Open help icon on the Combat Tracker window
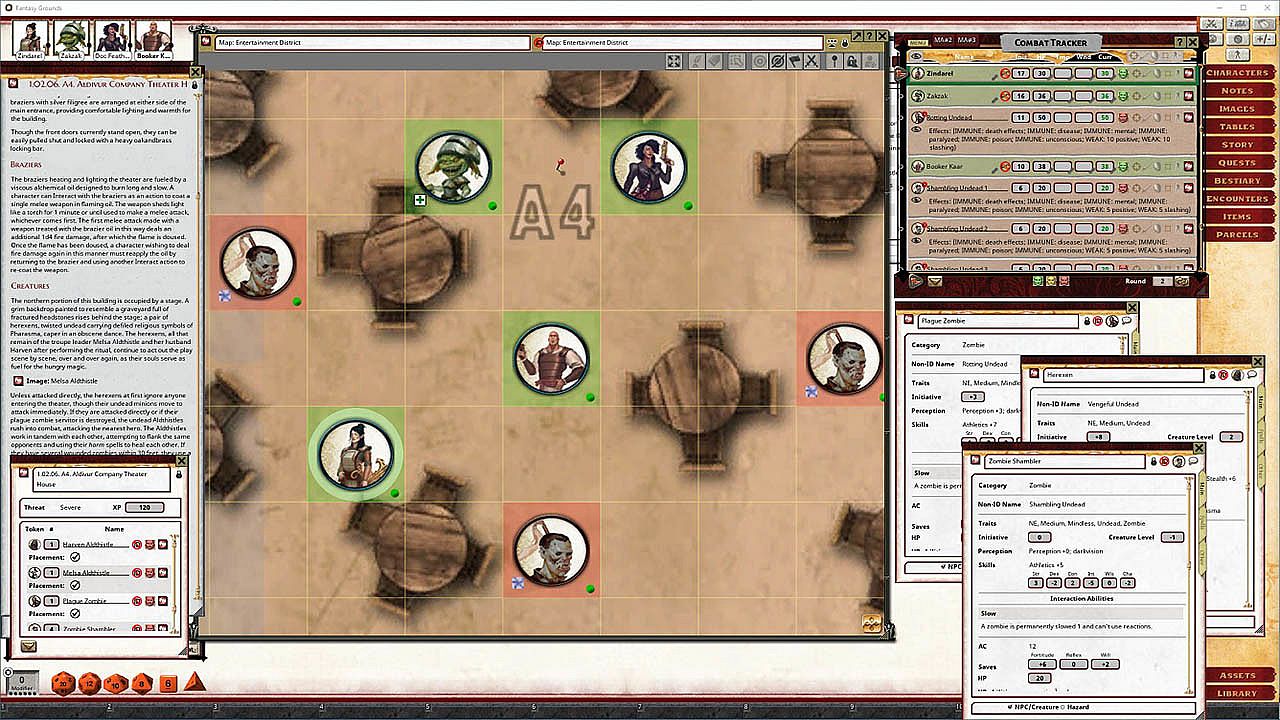The height and width of the screenshot is (720, 1280). [1180, 42]
